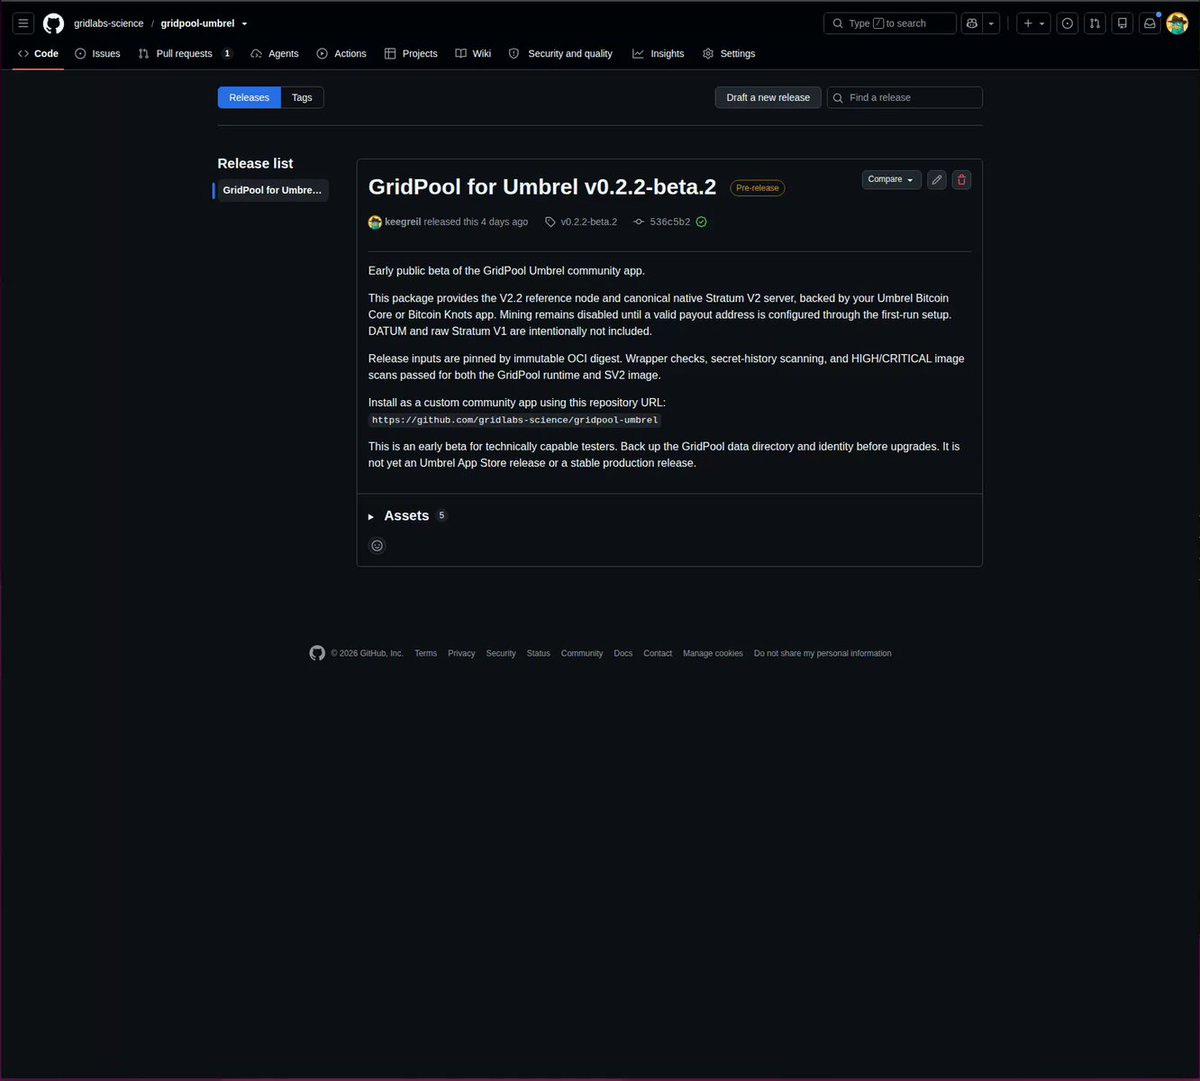
Task: Switch to the Agents tab
Action: click(275, 53)
